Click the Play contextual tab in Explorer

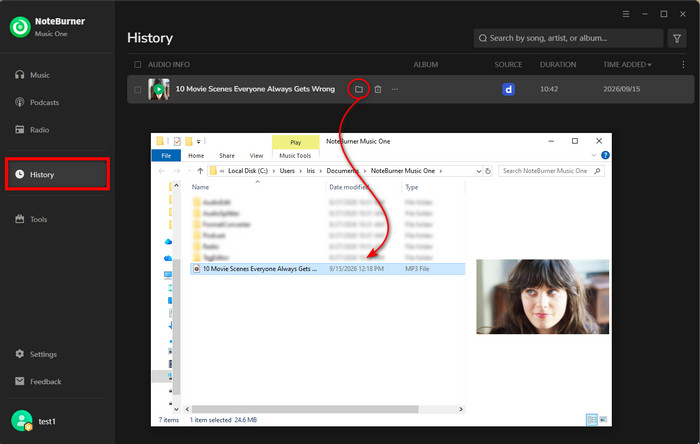click(296, 142)
